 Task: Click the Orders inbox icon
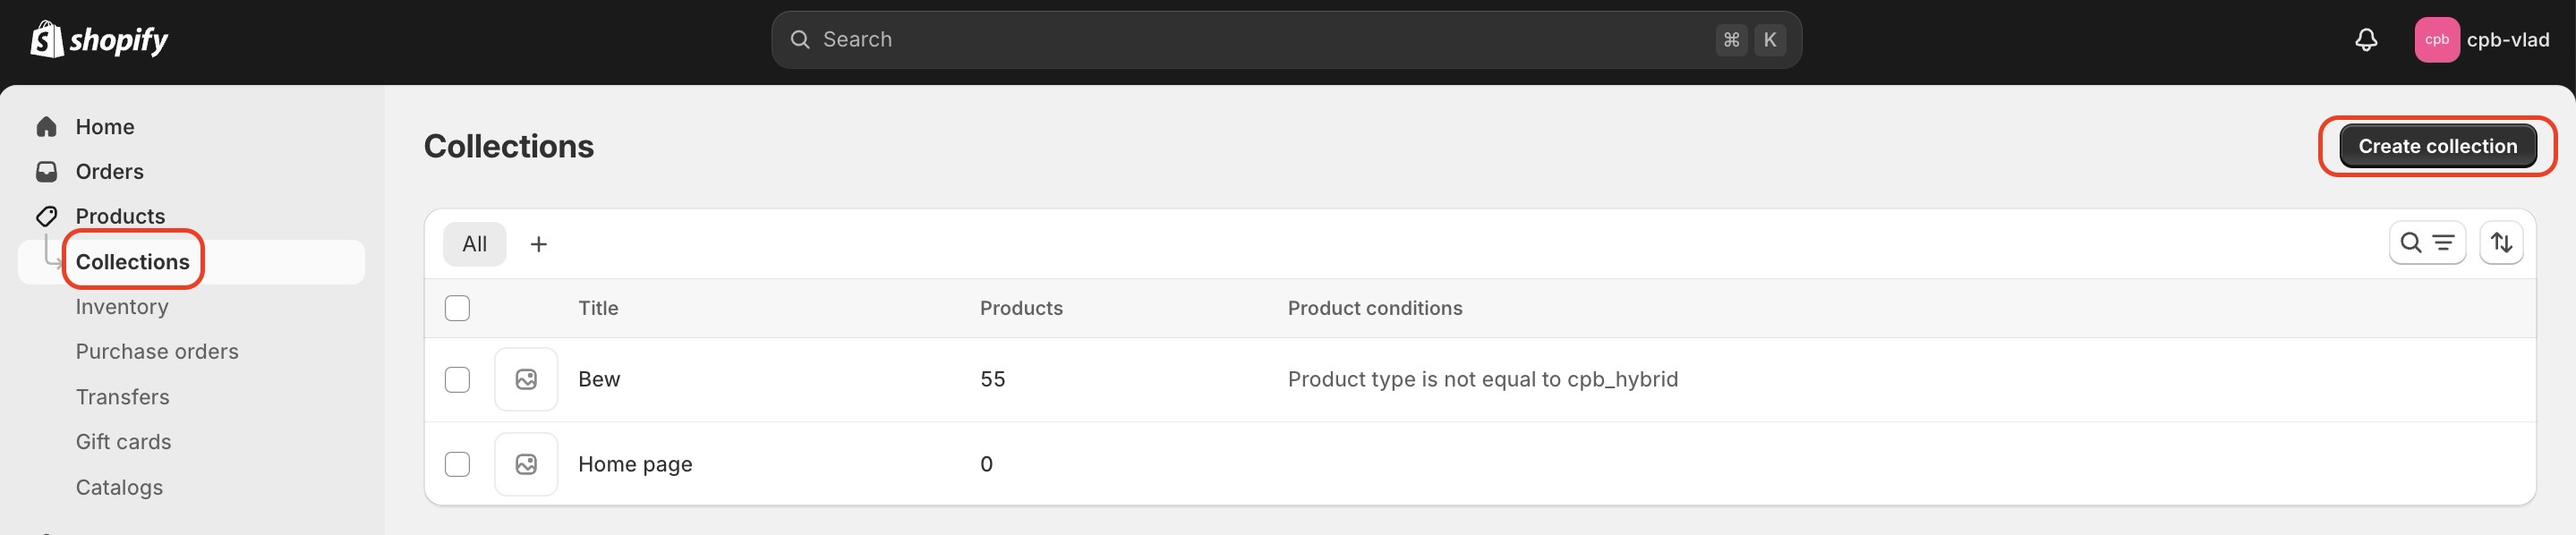47,172
